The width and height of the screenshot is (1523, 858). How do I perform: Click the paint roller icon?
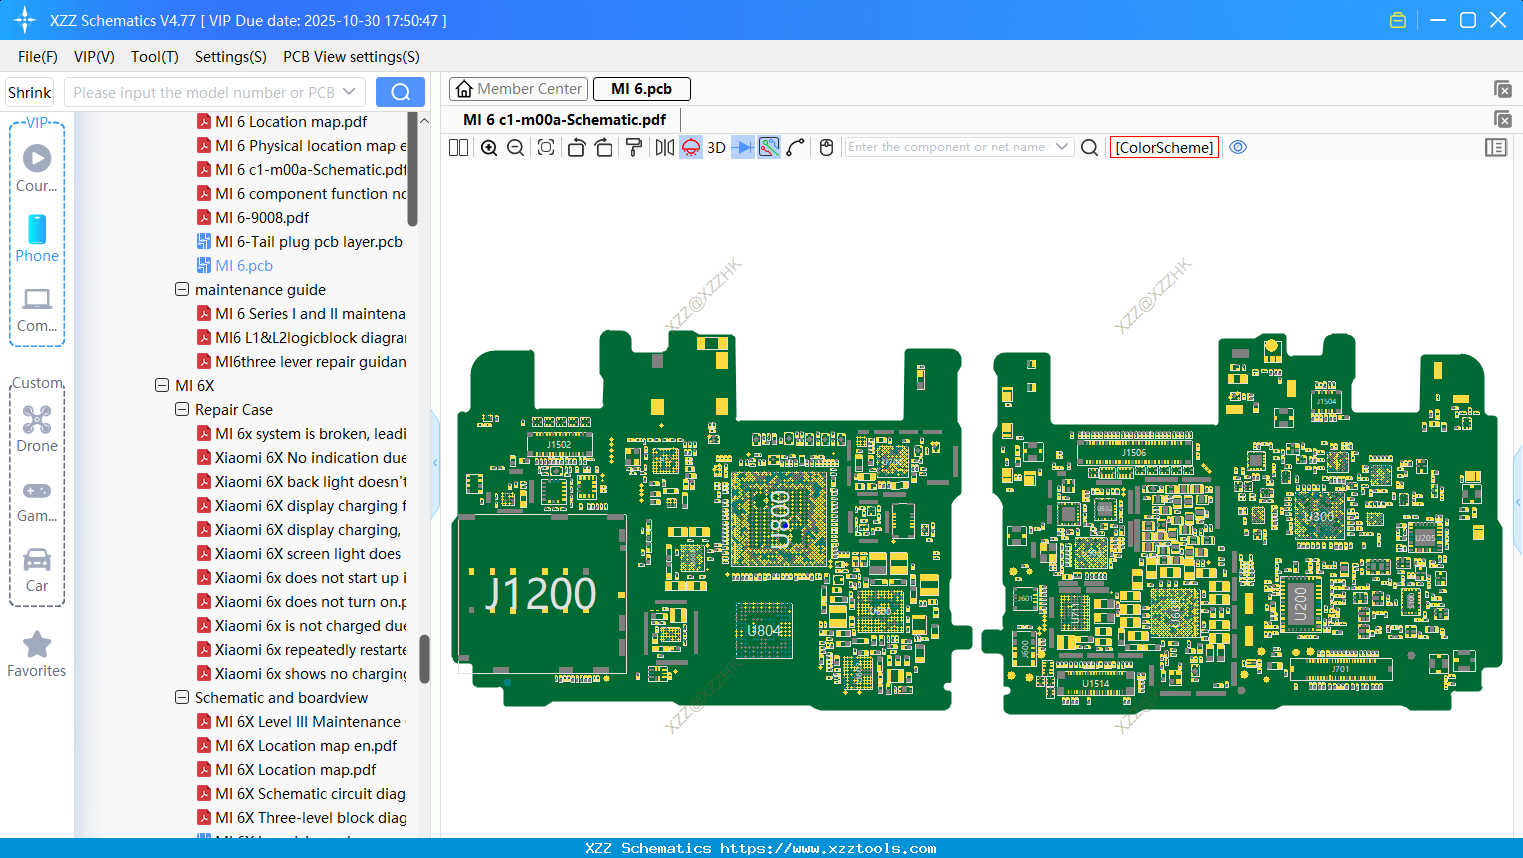point(634,148)
